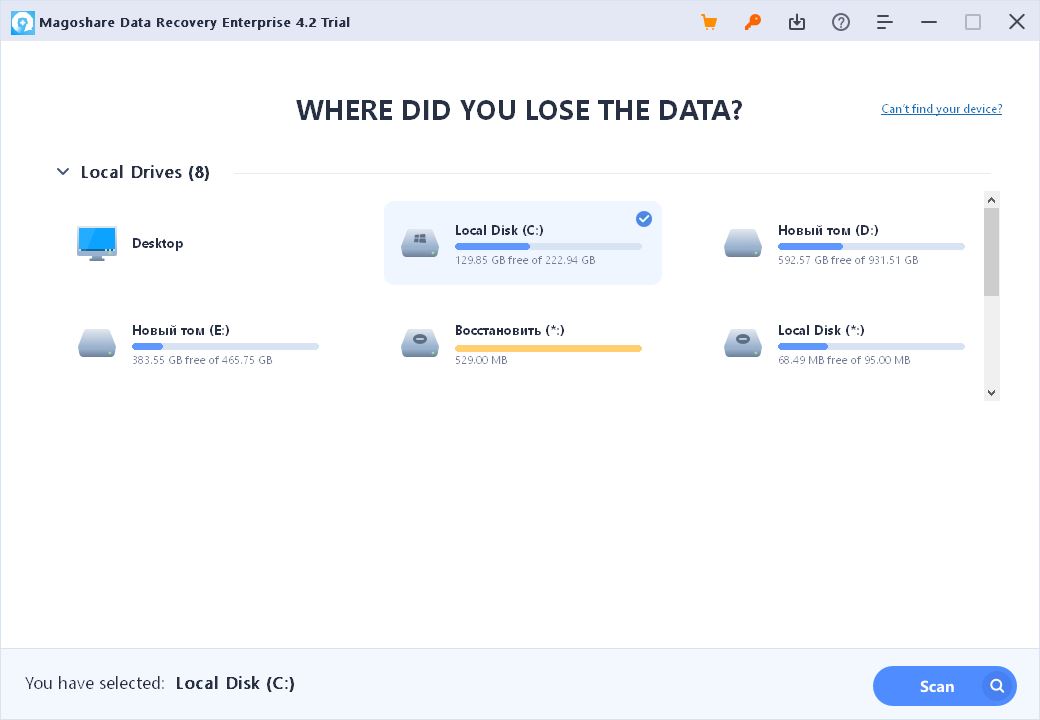The height and width of the screenshot is (720, 1040).
Task: Click the yellow capacity bar of Восстановить drive
Action: (x=548, y=348)
